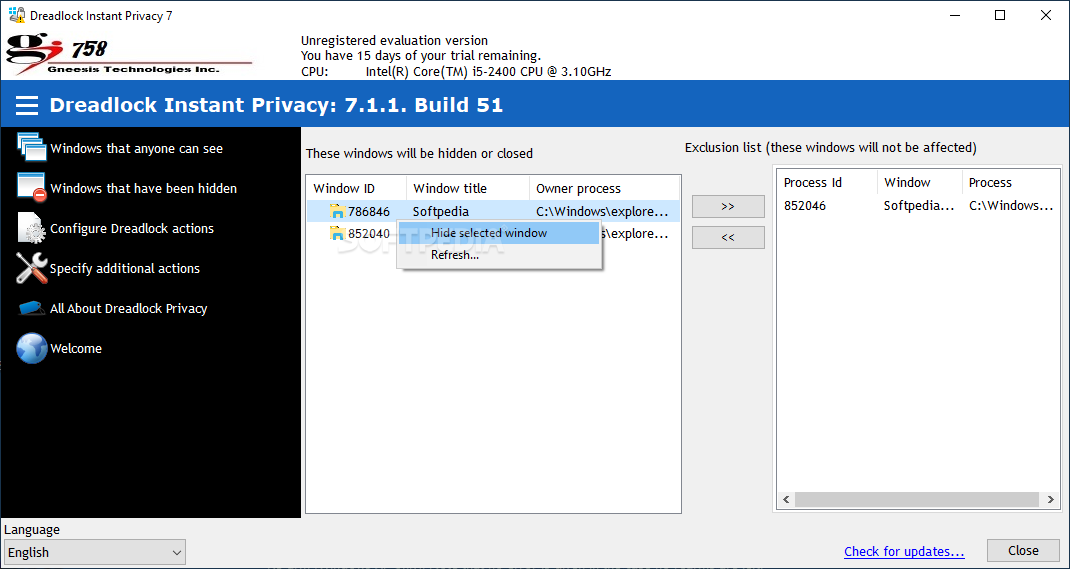Move selection to exclusion list with >> button
1070x569 pixels.
pos(728,206)
